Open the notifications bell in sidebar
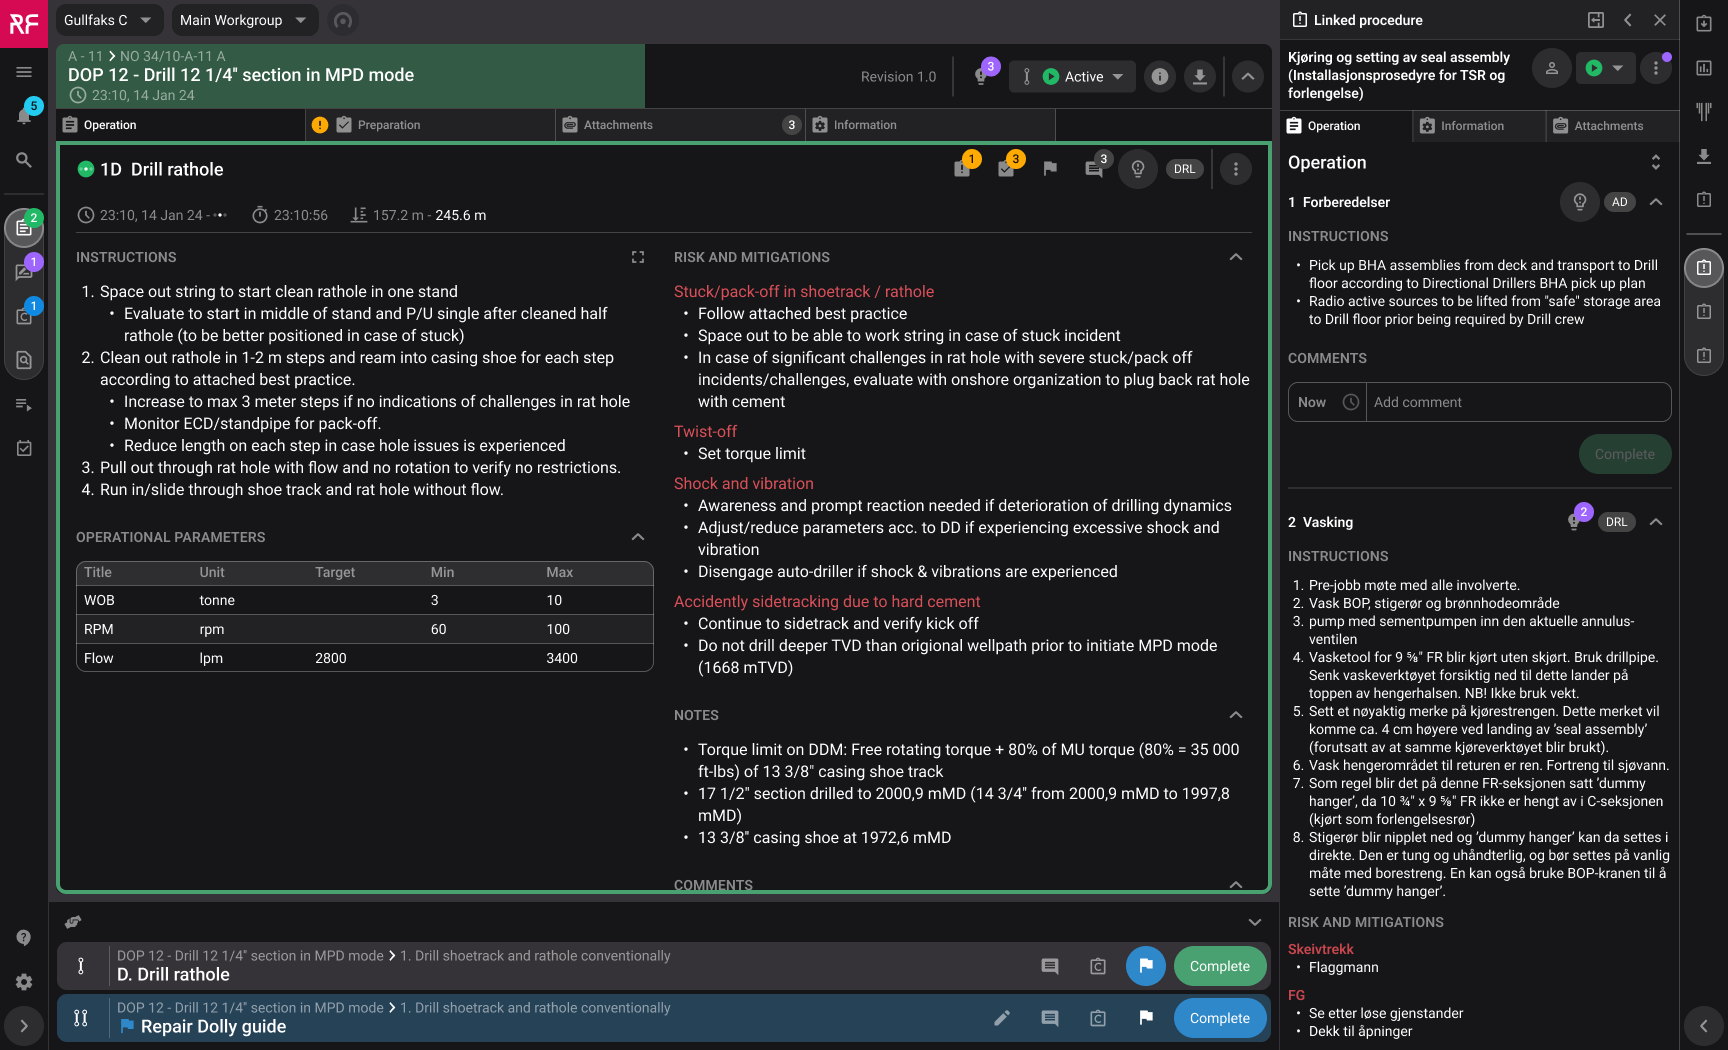Screen dimensions: 1728x1050 tap(24, 115)
